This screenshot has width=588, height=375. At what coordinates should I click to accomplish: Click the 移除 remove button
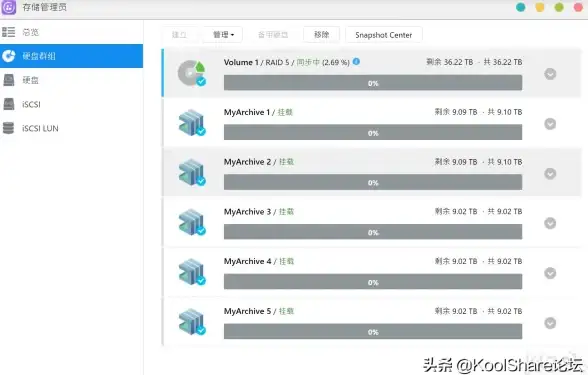point(321,34)
